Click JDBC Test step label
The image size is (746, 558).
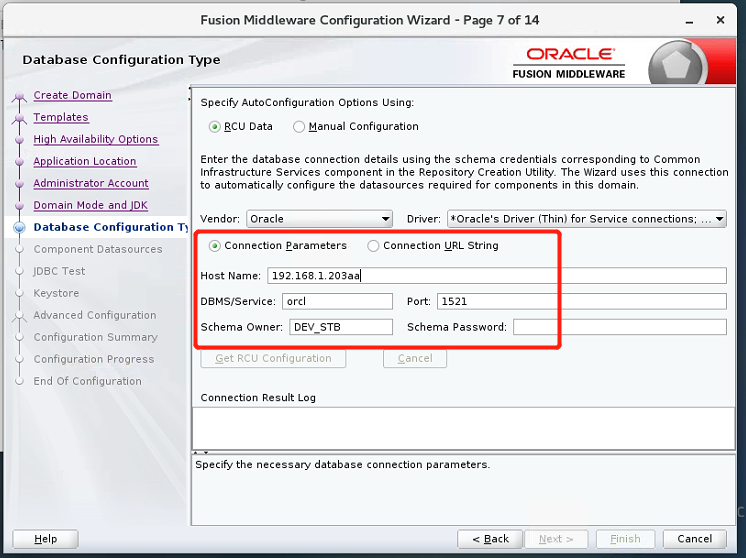tap(59, 271)
